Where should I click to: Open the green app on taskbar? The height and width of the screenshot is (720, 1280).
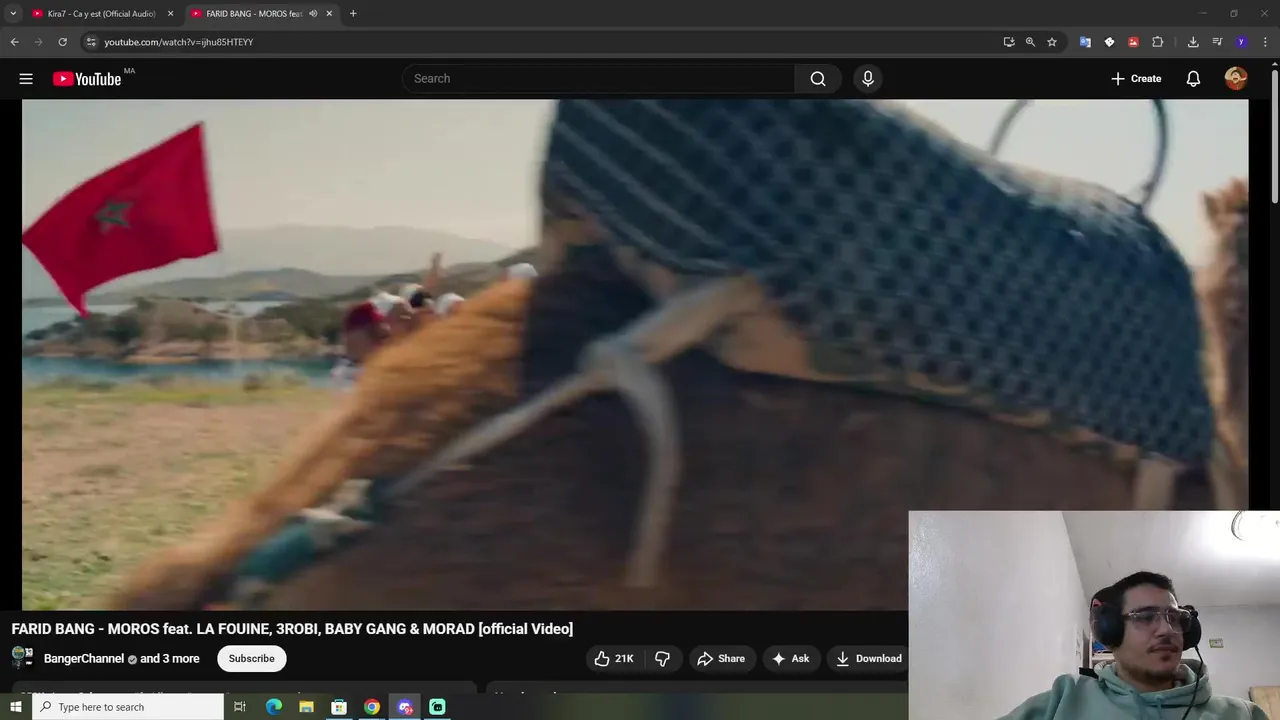(437, 707)
